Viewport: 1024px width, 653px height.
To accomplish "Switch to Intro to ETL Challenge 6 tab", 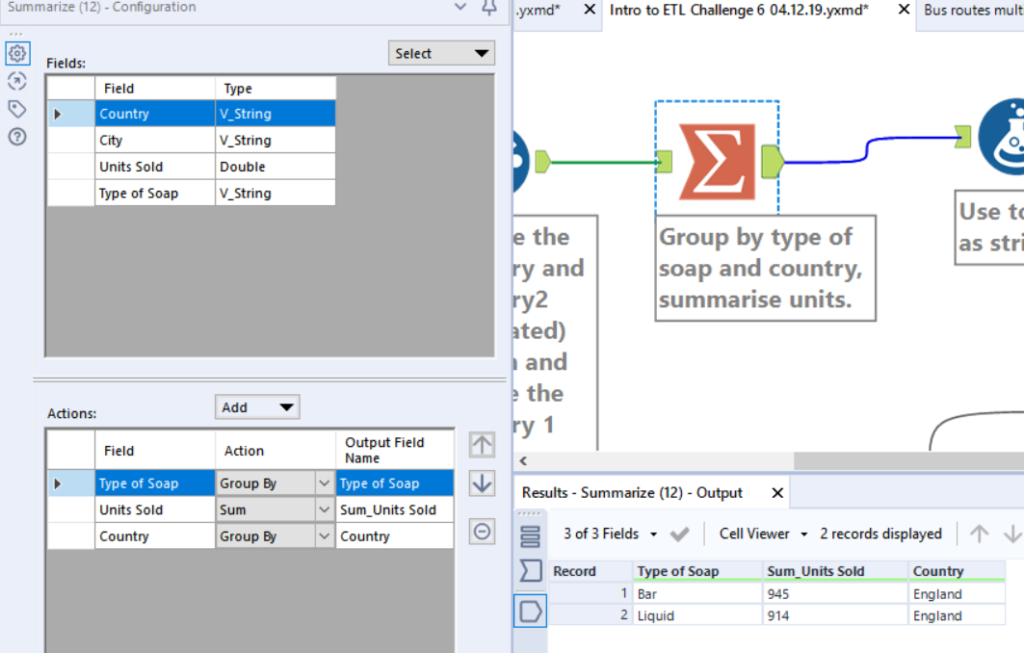I will (x=739, y=10).
